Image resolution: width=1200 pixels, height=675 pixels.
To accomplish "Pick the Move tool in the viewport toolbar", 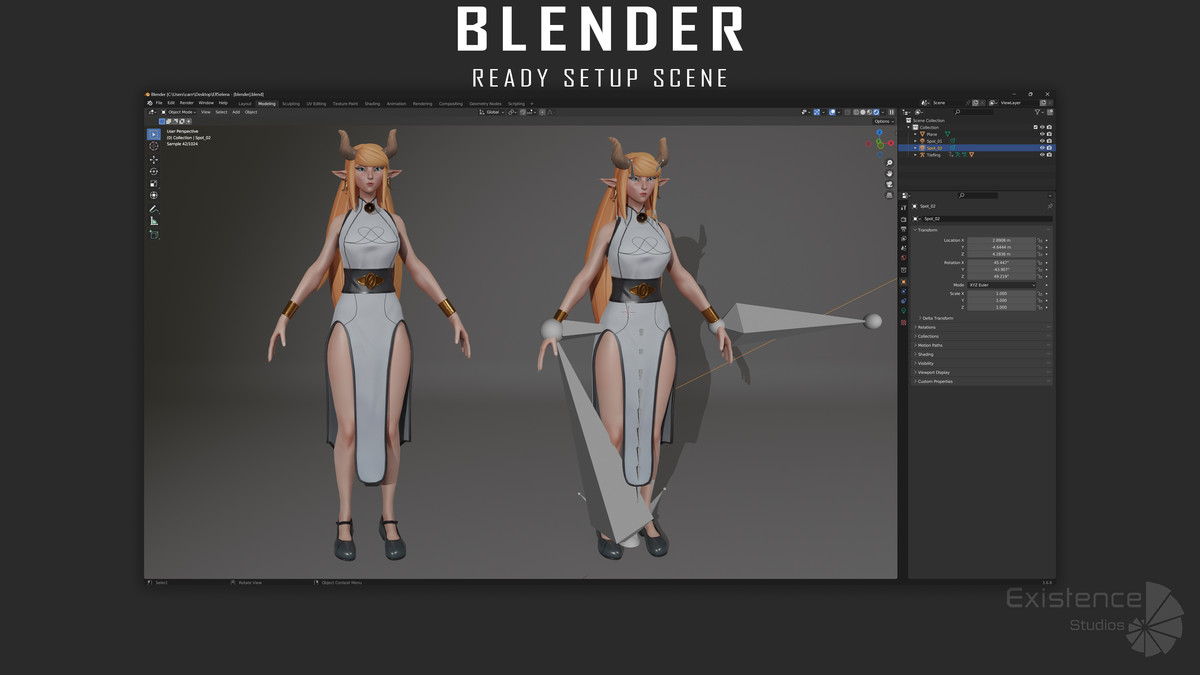I will 153,159.
